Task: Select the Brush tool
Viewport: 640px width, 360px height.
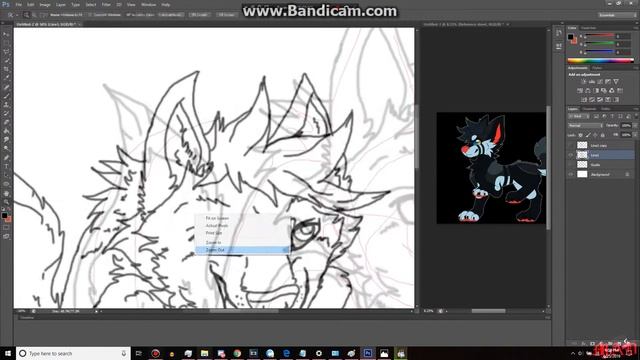Action: (6, 96)
